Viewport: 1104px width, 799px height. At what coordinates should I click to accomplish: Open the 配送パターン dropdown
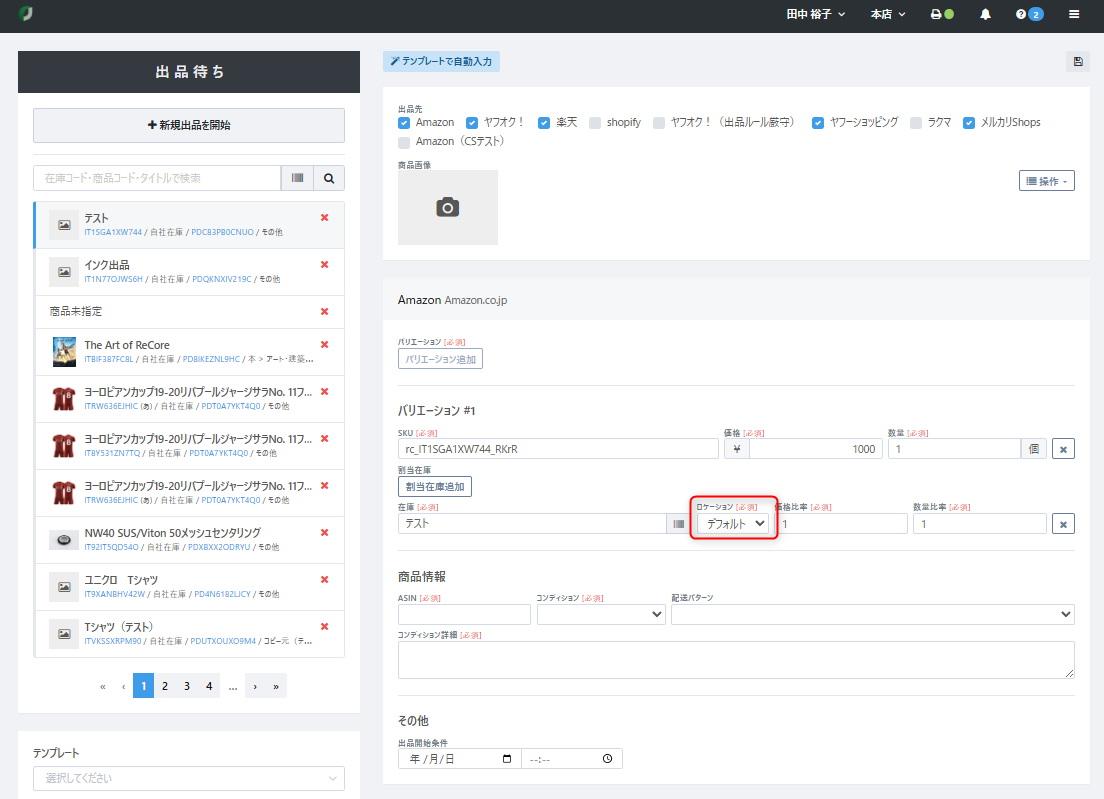coord(872,615)
